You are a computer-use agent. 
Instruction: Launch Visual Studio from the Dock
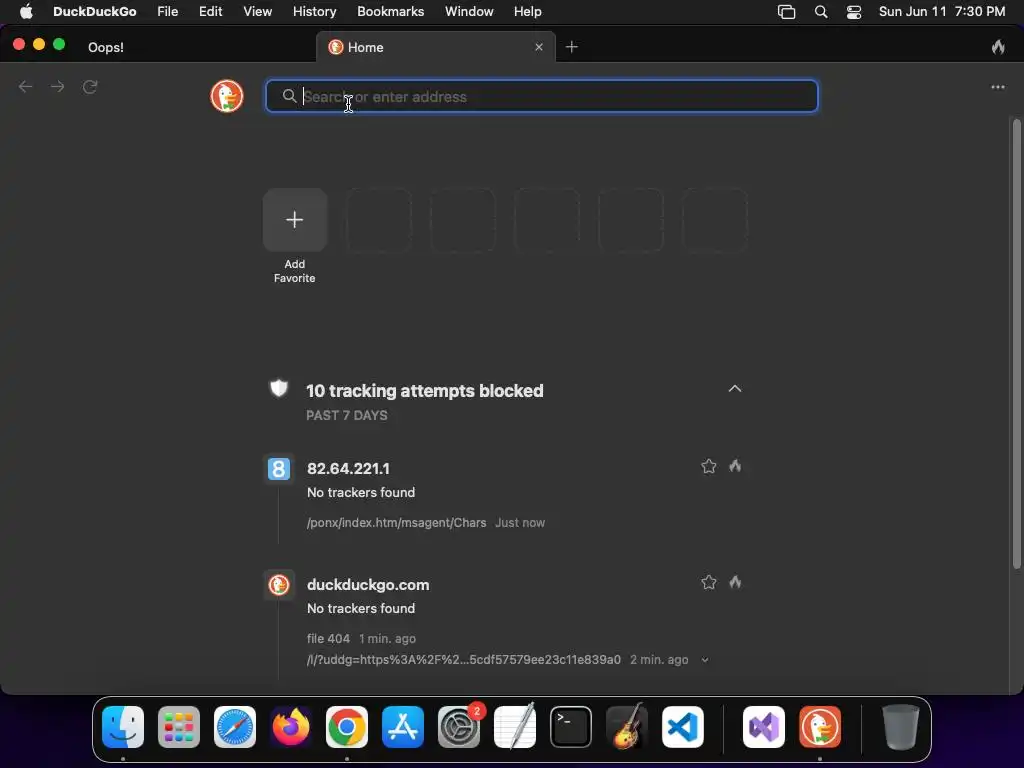[x=764, y=727]
